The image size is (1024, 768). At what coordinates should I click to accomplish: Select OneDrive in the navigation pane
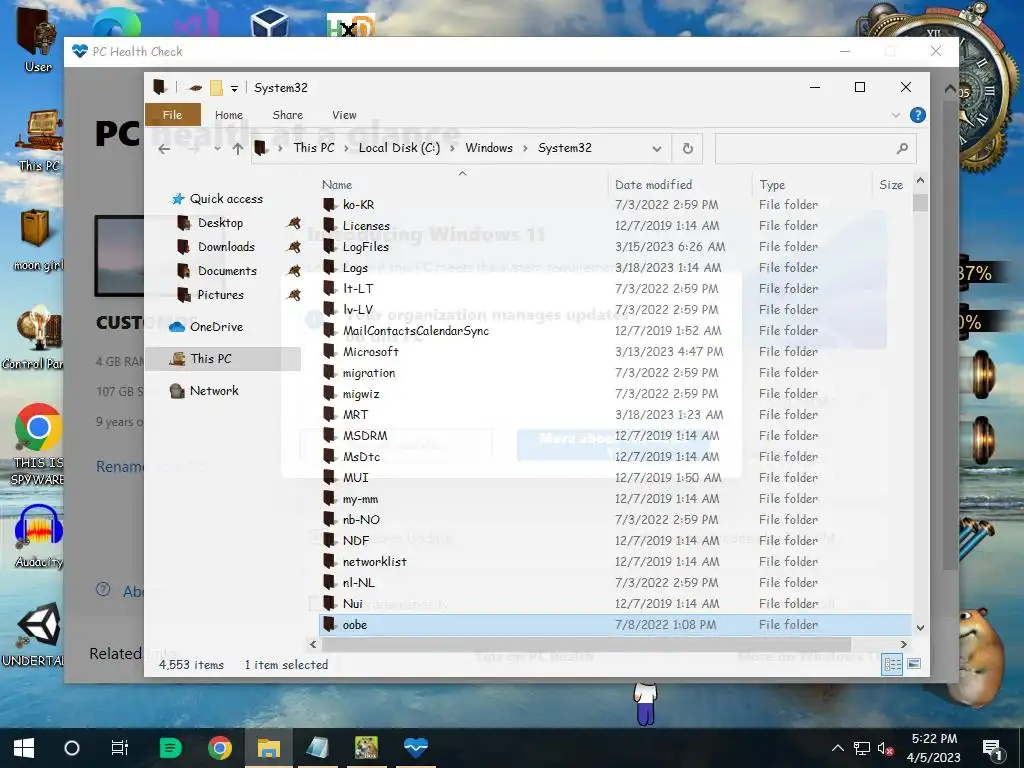(x=216, y=327)
